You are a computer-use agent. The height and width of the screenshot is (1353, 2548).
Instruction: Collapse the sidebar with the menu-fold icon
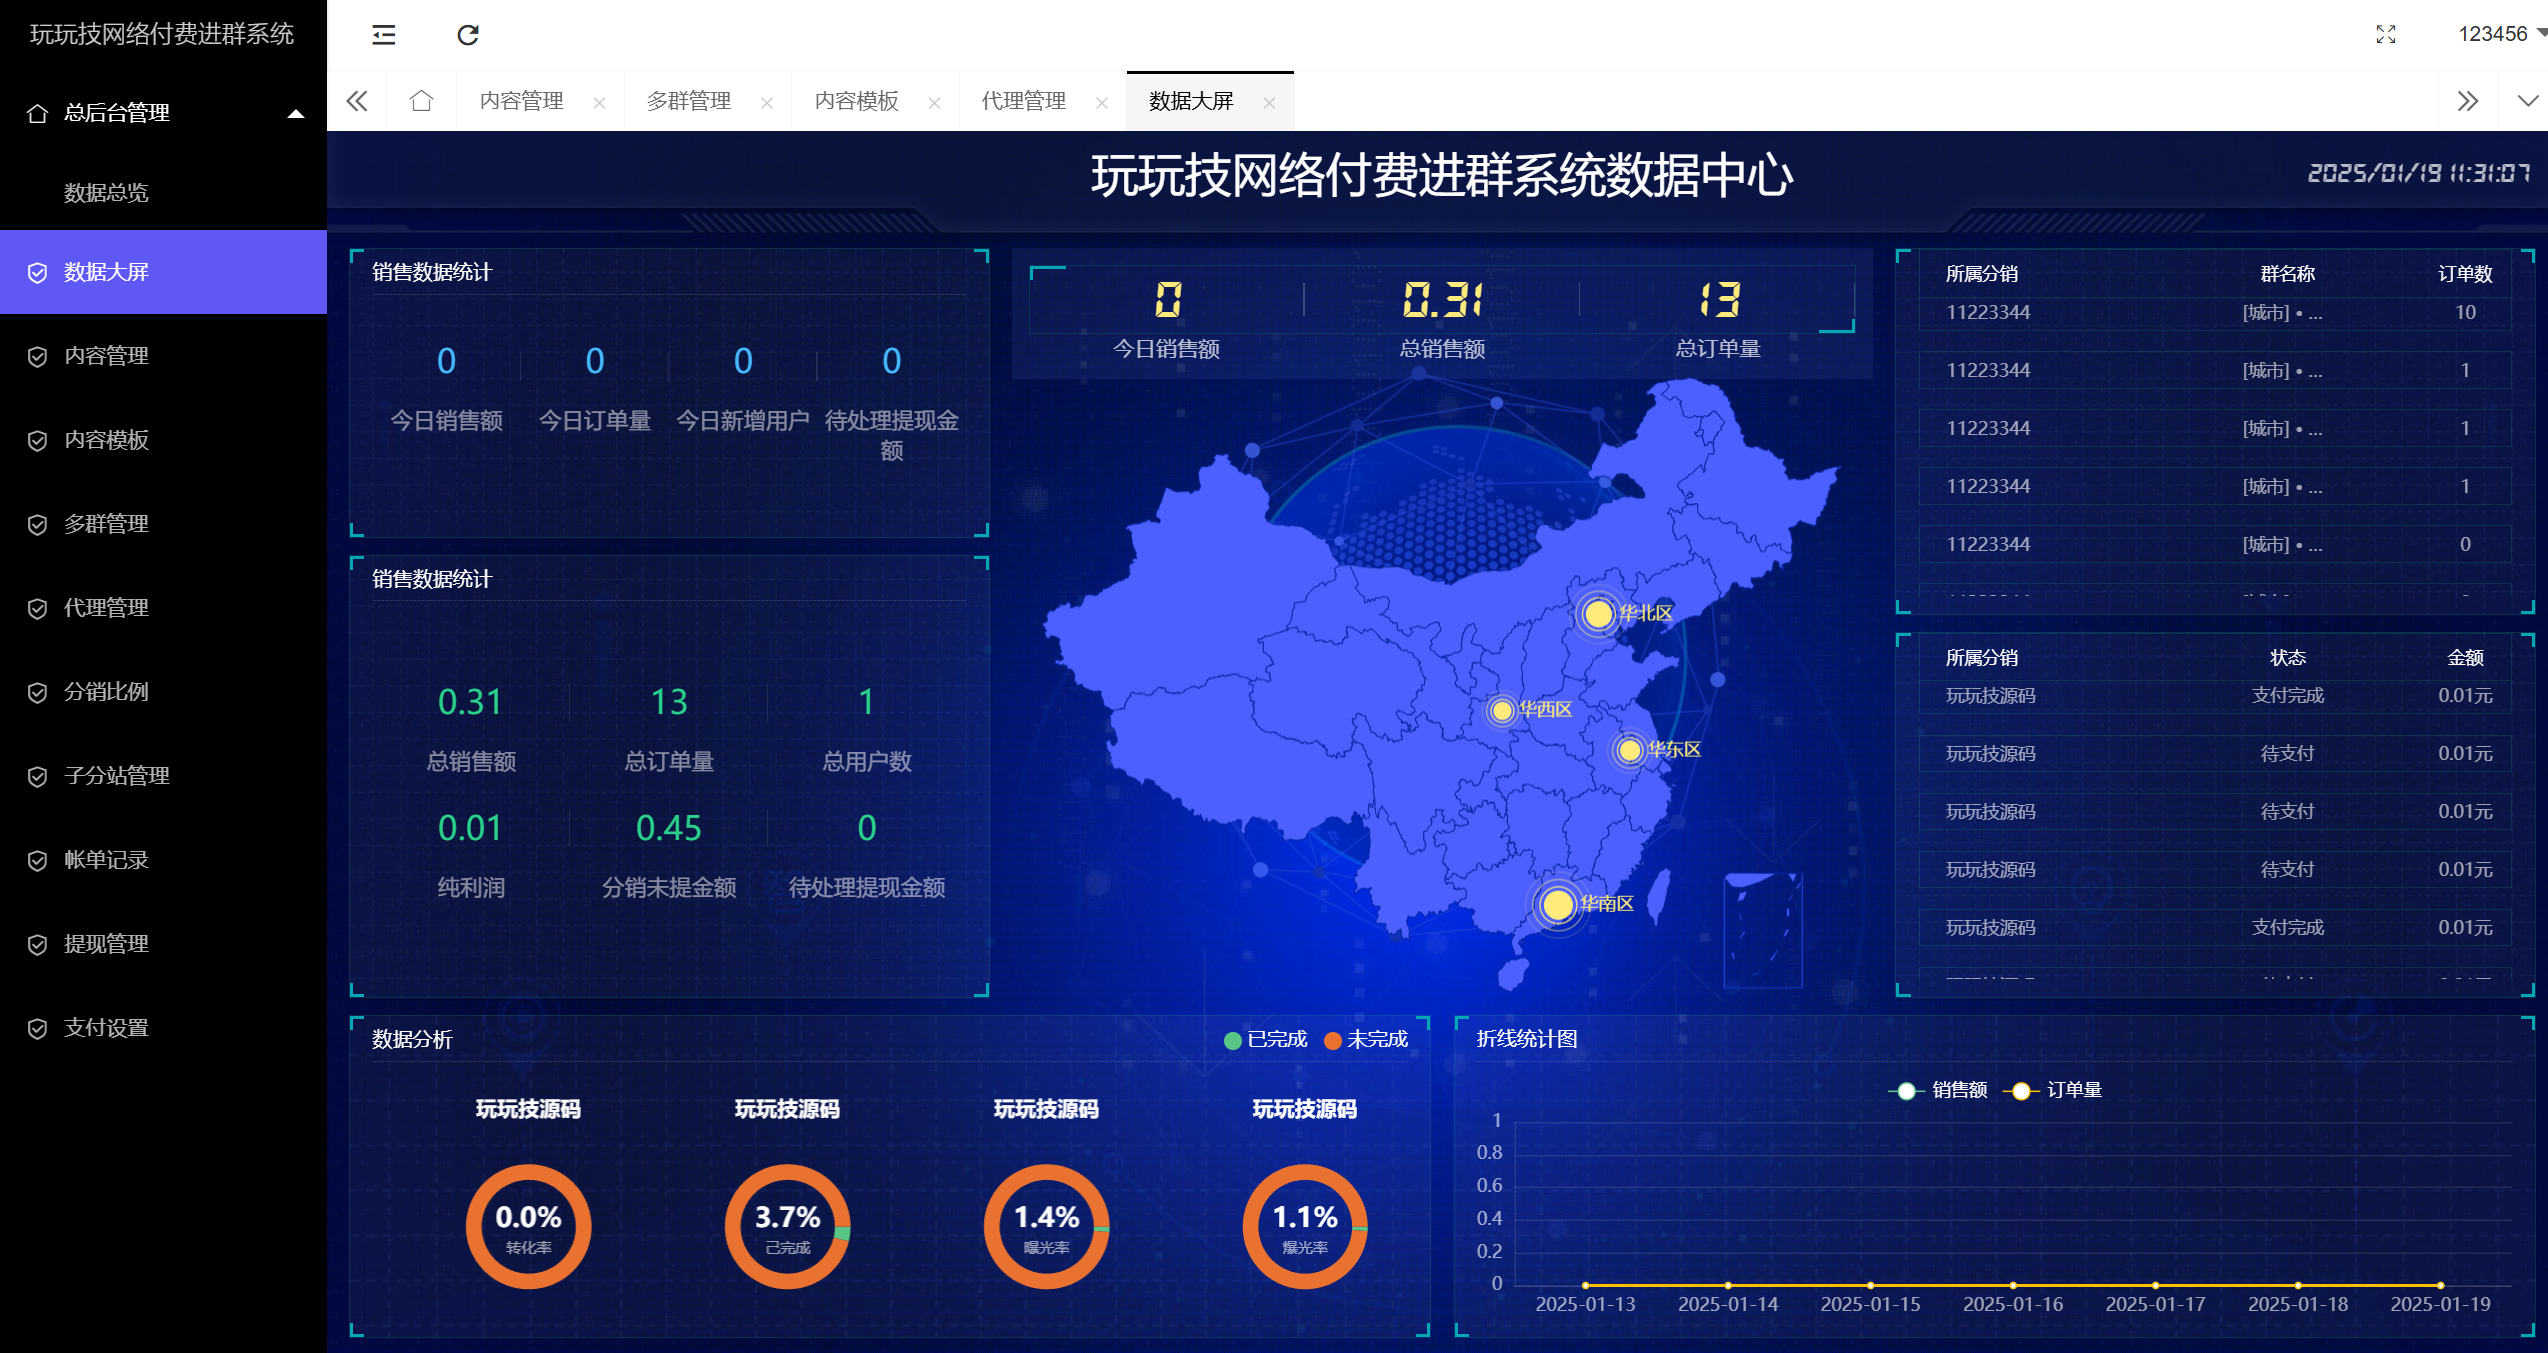point(384,35)
